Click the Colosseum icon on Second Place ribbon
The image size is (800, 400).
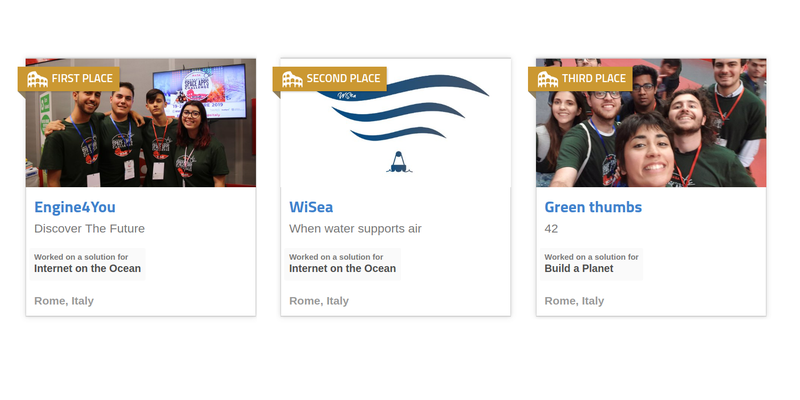[x=292, y=79]
